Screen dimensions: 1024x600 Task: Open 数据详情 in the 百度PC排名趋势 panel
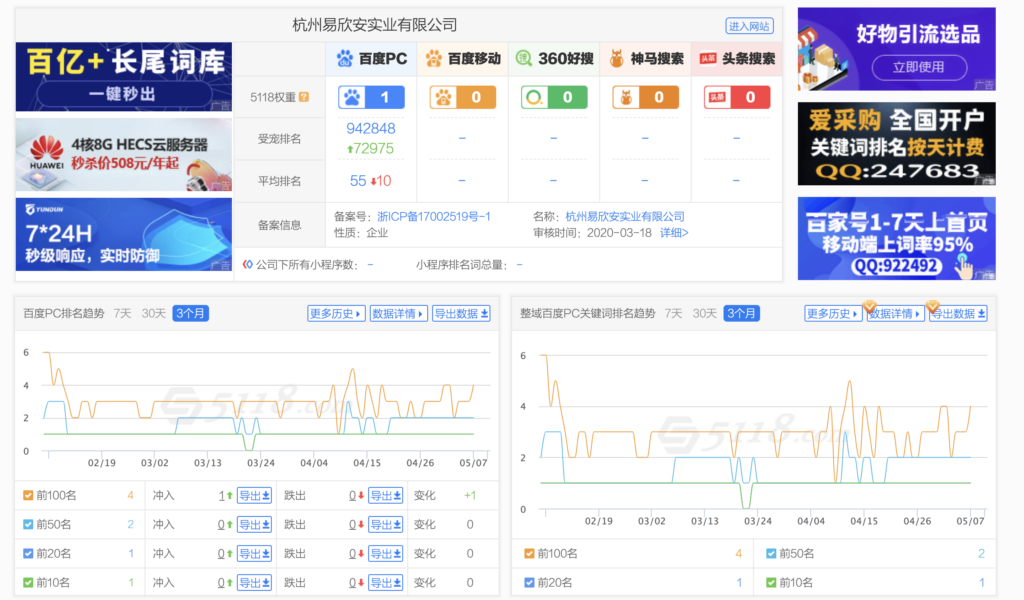point(398,313)
